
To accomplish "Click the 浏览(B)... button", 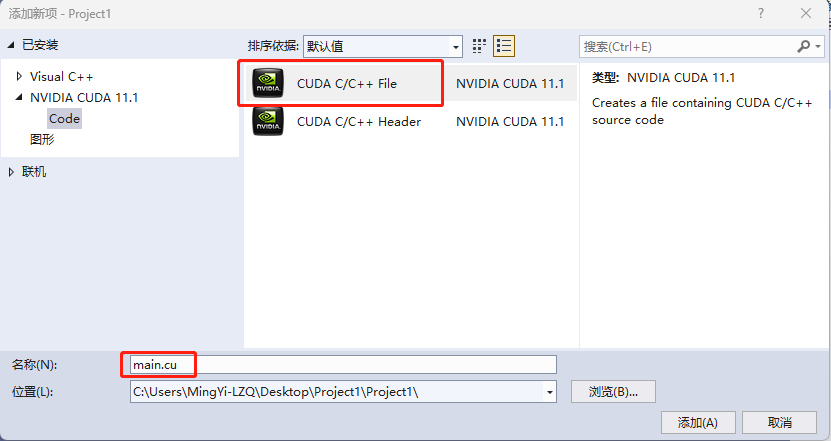I will (613, 392).
